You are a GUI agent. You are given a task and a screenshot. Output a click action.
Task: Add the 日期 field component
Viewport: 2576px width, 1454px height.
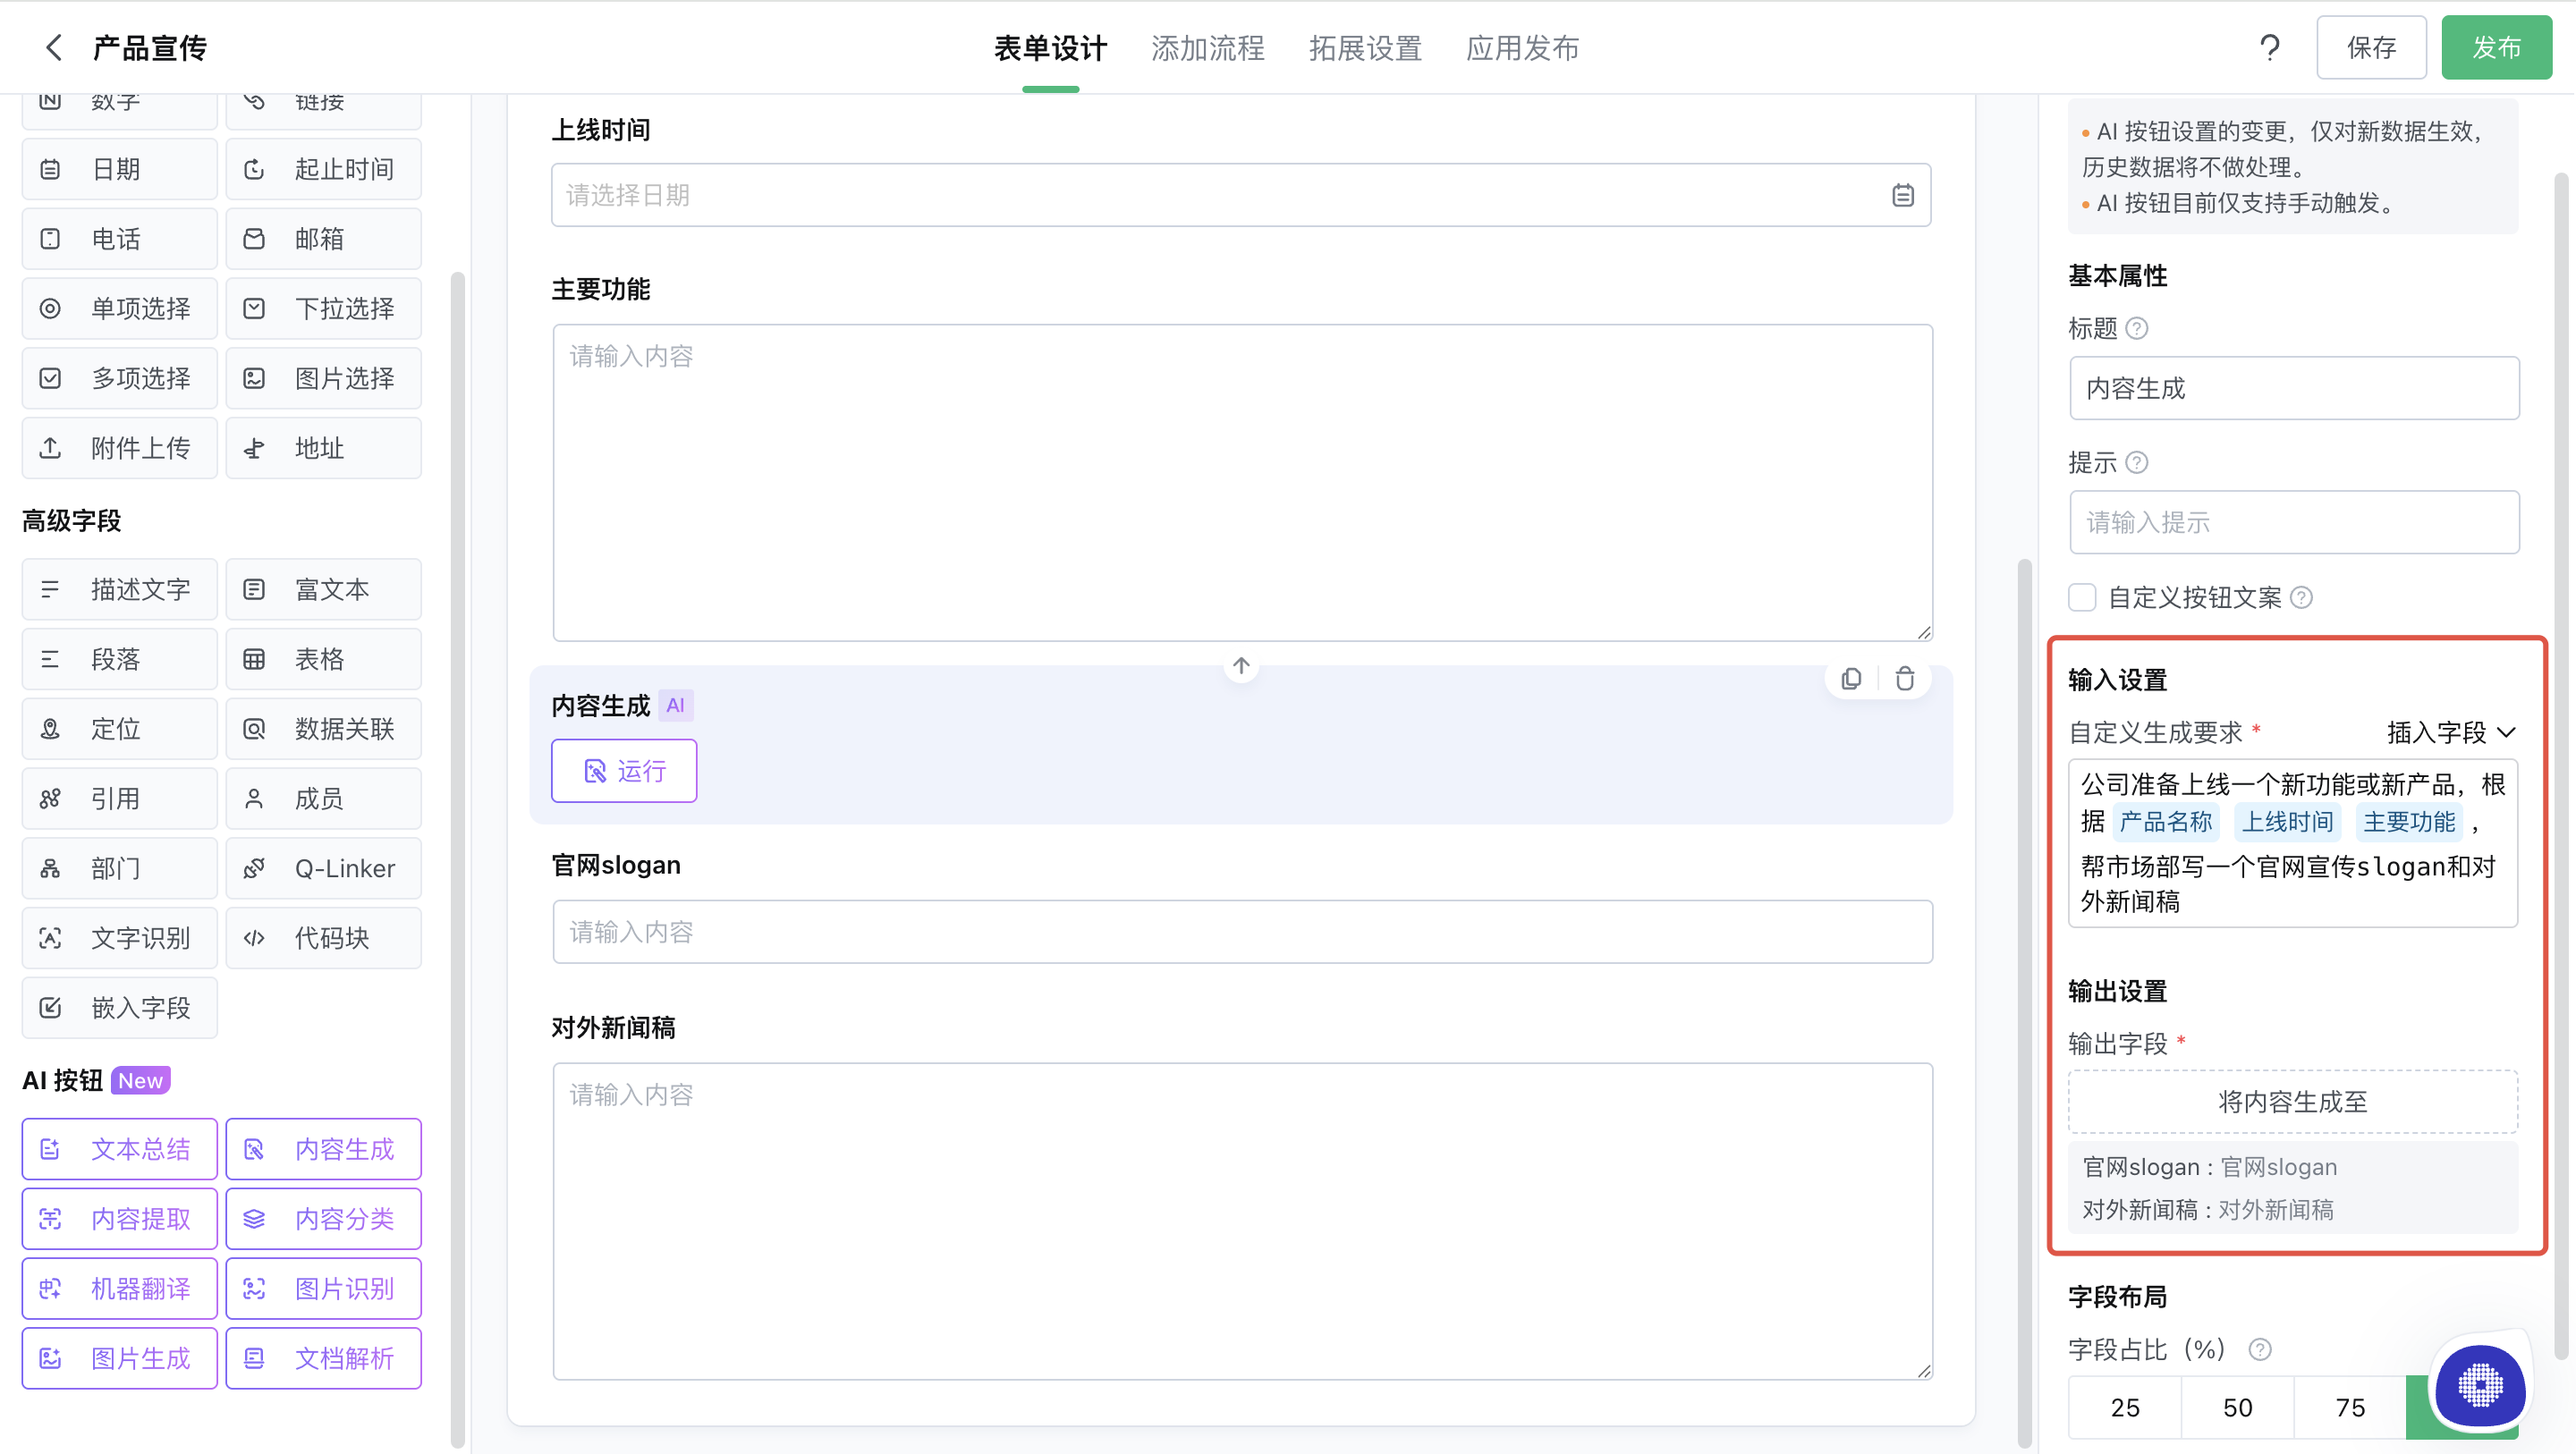[x=119, y=169]
